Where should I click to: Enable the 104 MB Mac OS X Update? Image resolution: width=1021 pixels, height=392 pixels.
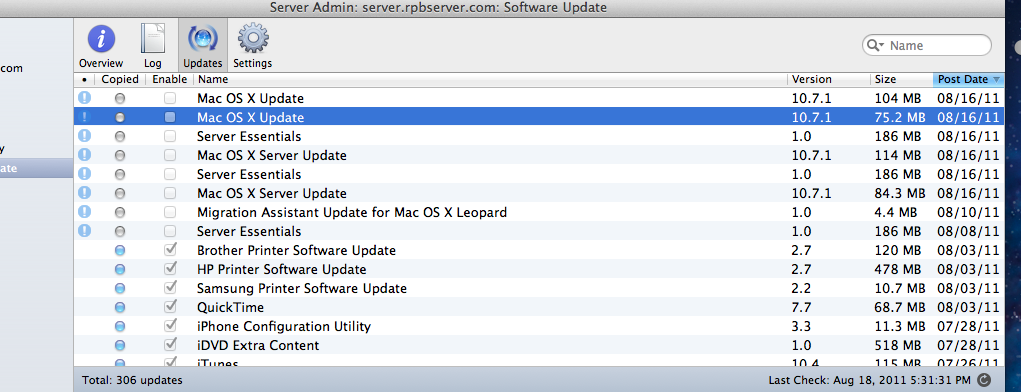coord(170,99)
